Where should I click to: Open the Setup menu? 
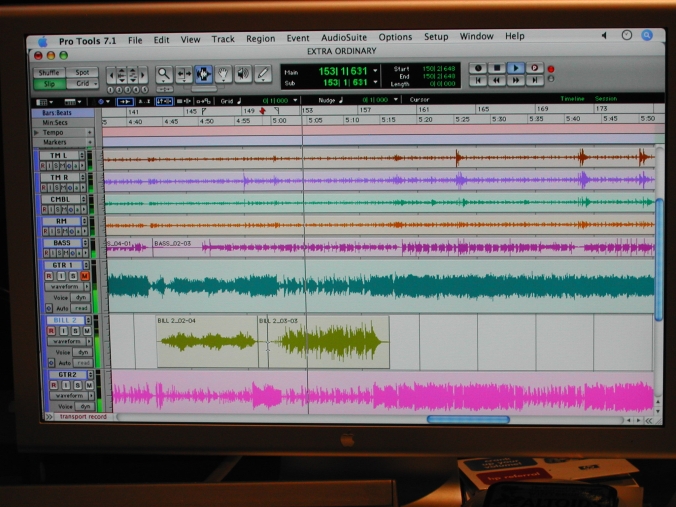coord(436,37)
